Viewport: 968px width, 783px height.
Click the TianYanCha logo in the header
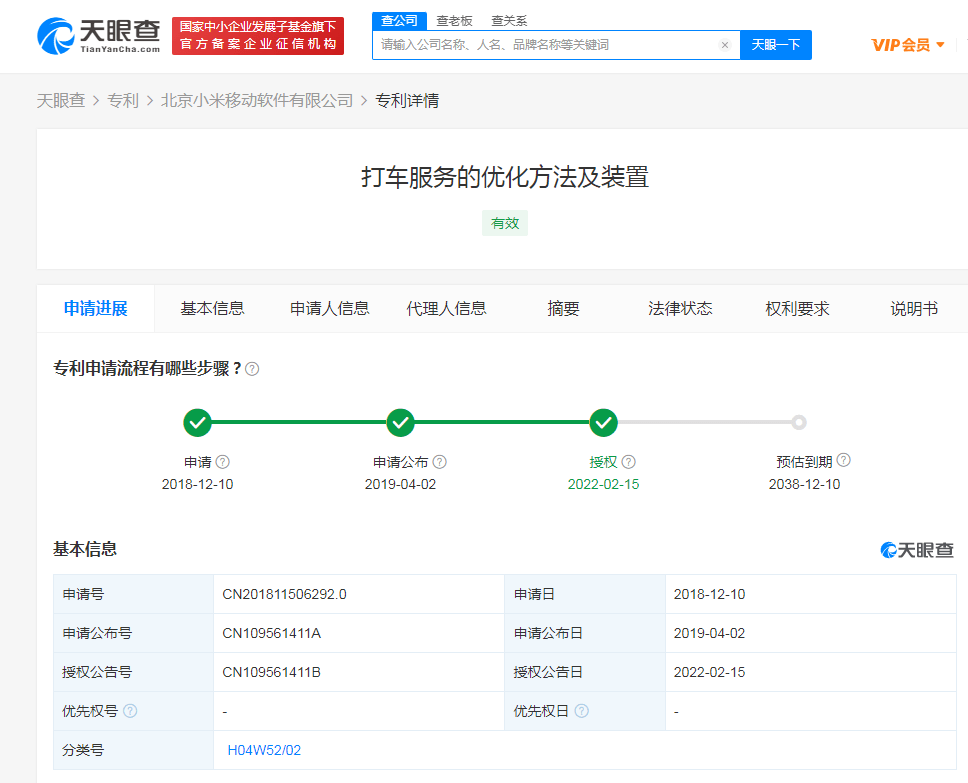click(x=98, y=35)
